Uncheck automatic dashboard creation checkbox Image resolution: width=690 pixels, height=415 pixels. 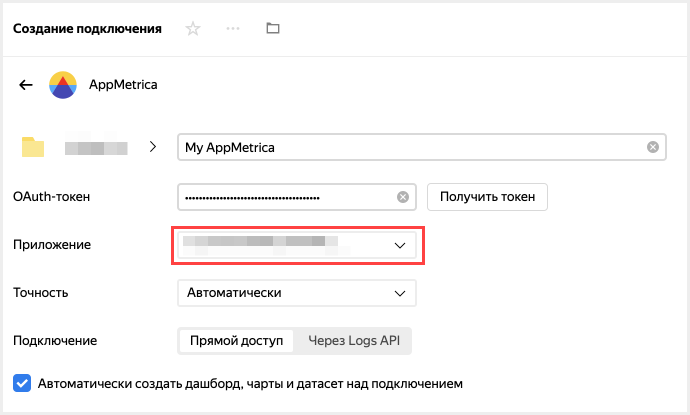click(x=22, y=382)
